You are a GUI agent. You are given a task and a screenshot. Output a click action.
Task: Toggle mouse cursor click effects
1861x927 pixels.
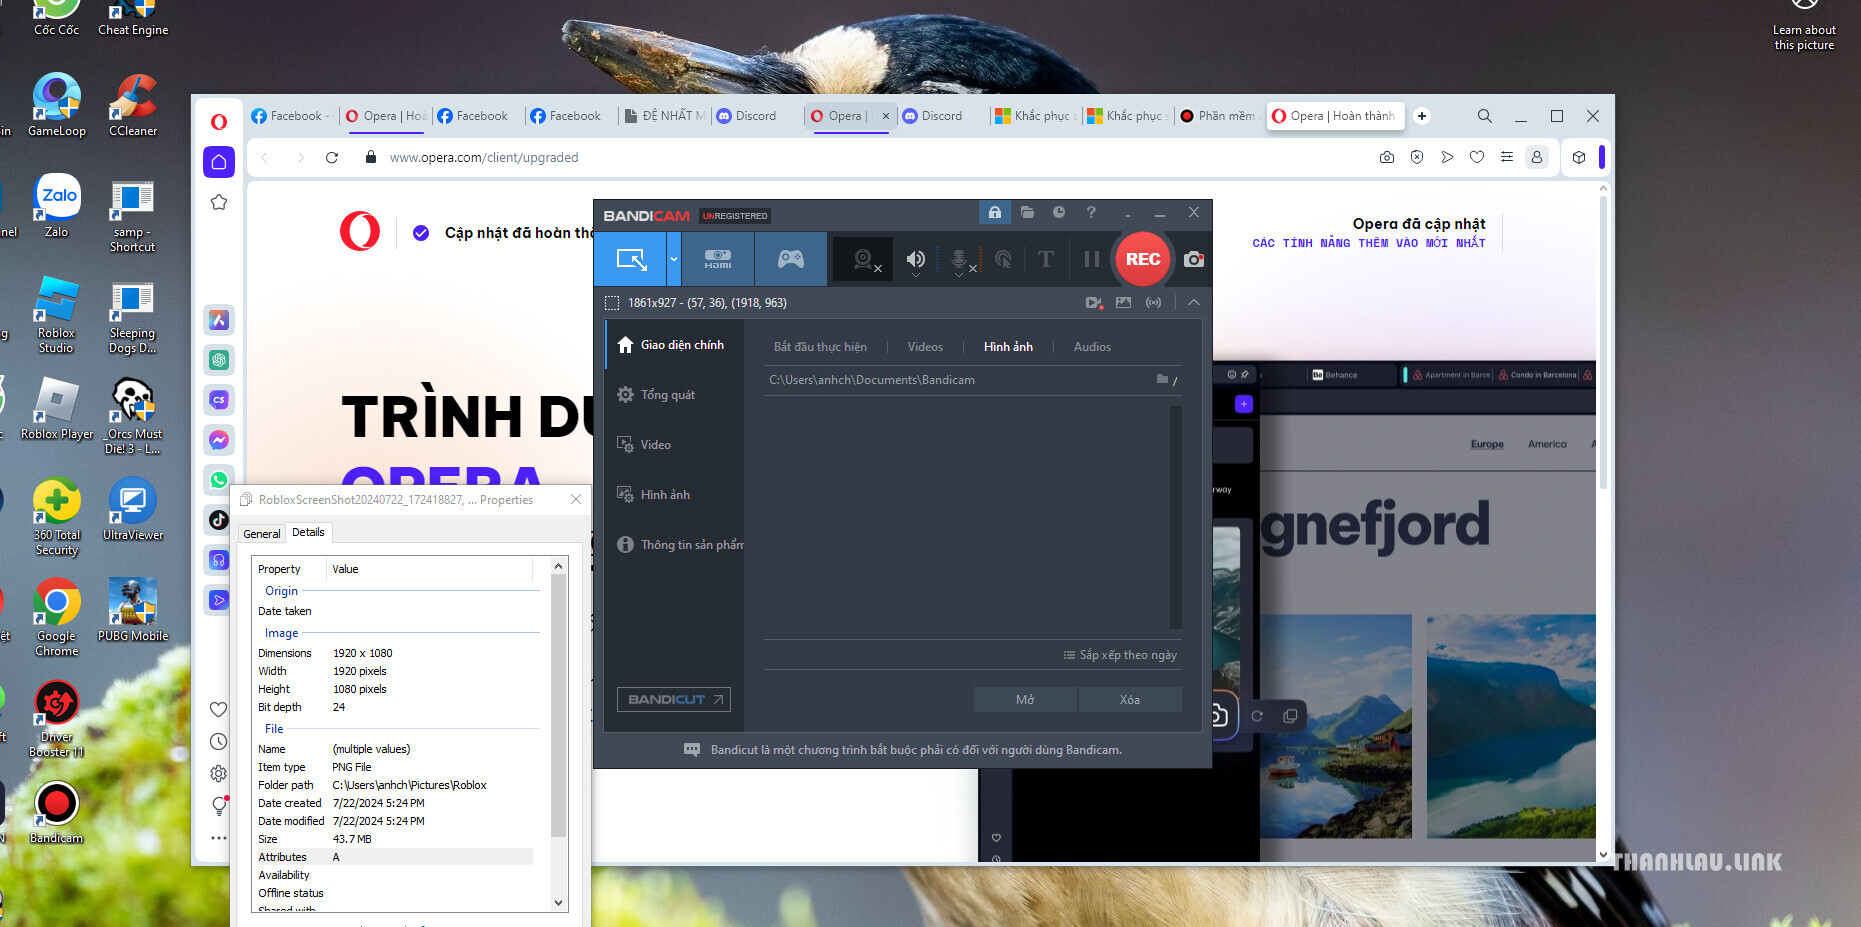pos(1003,260)
